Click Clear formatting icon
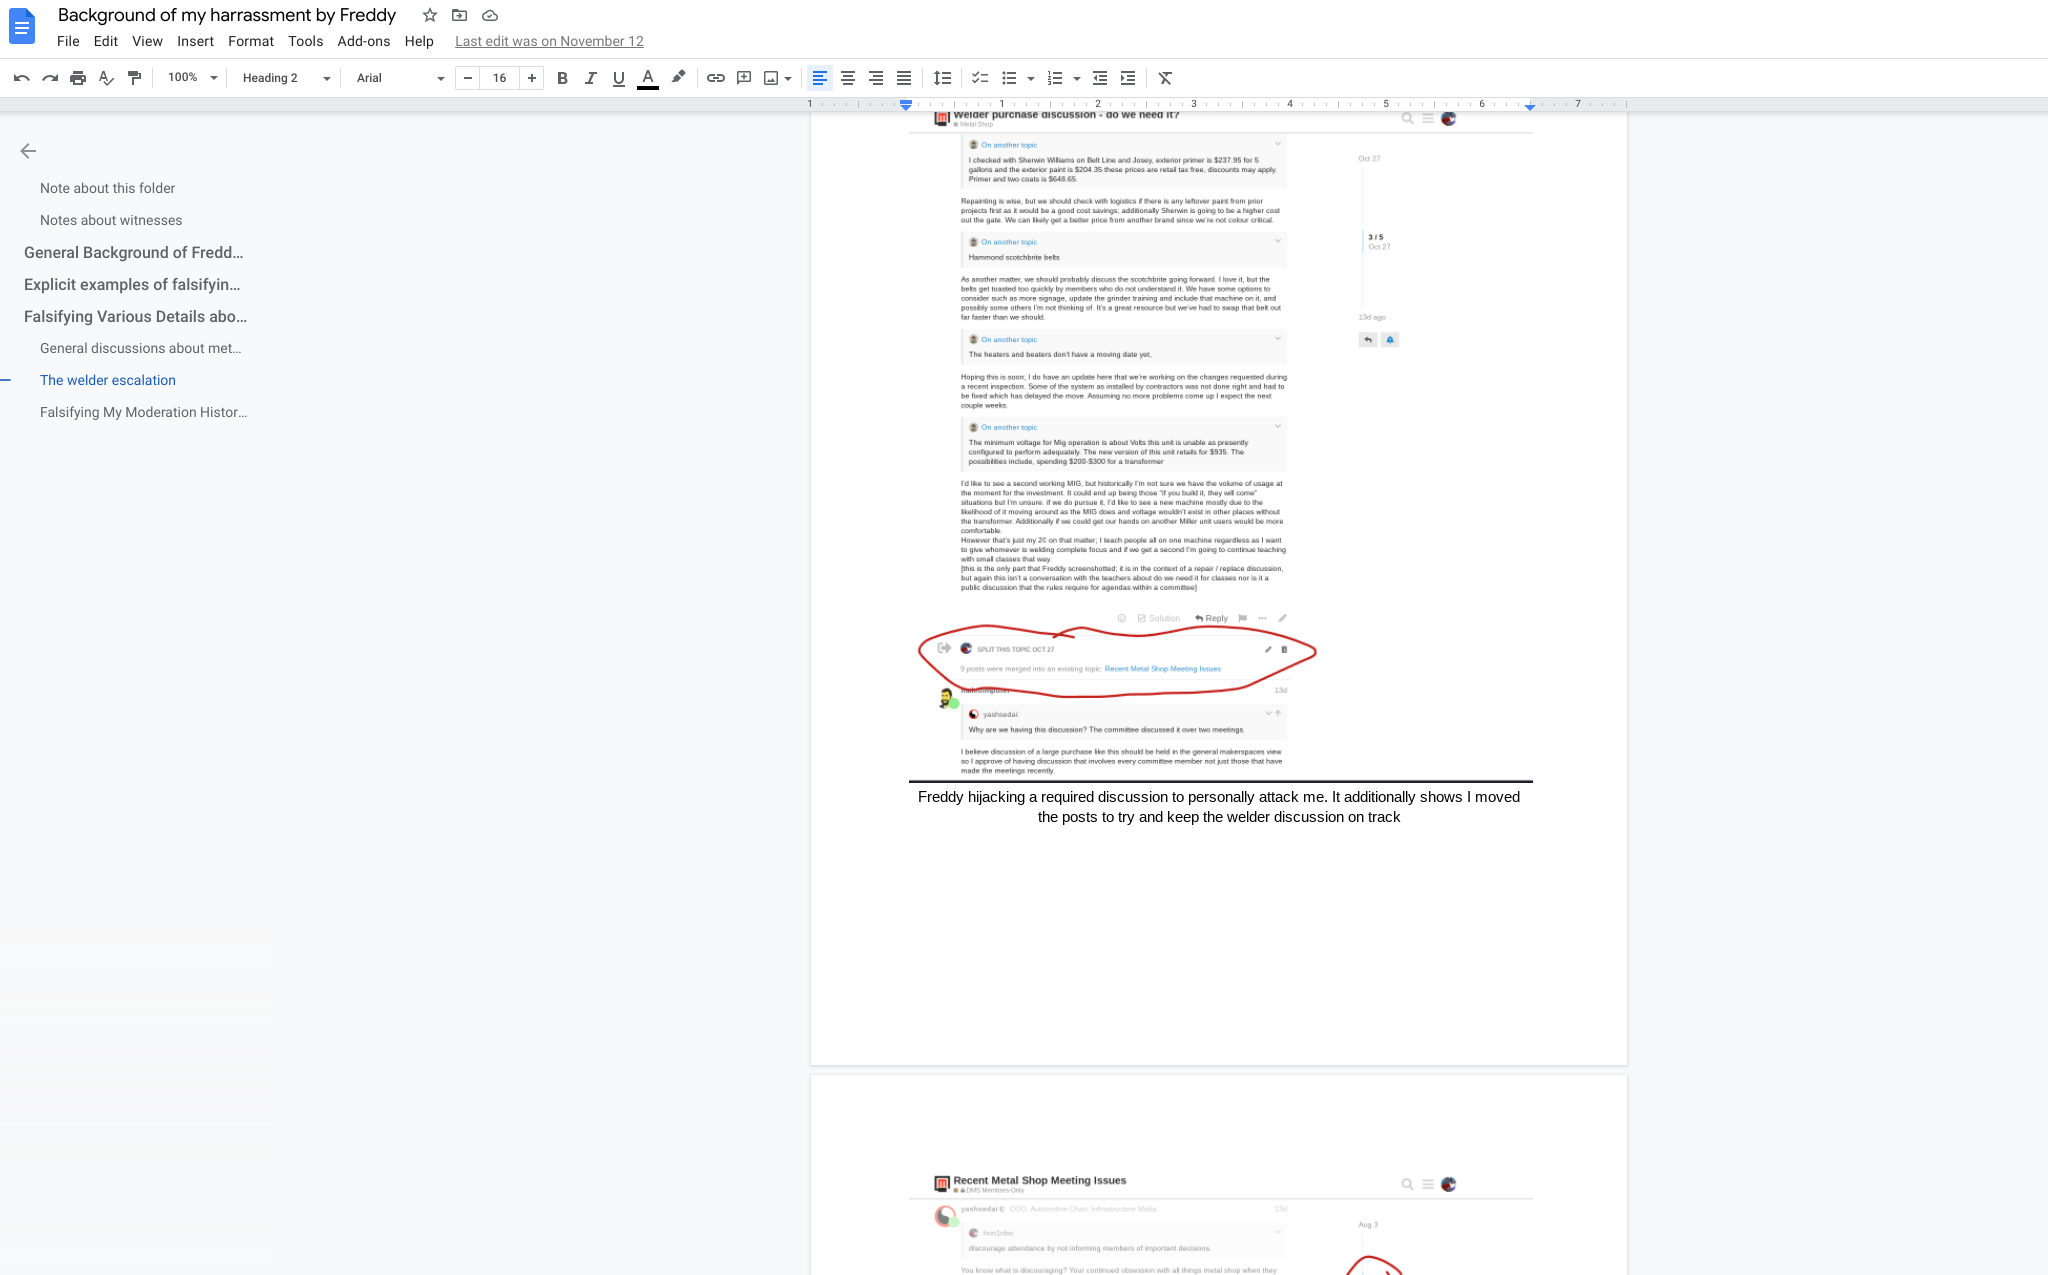Image resolution: width=2048 pixels, height=1275 pixels. coord(1165,78)
